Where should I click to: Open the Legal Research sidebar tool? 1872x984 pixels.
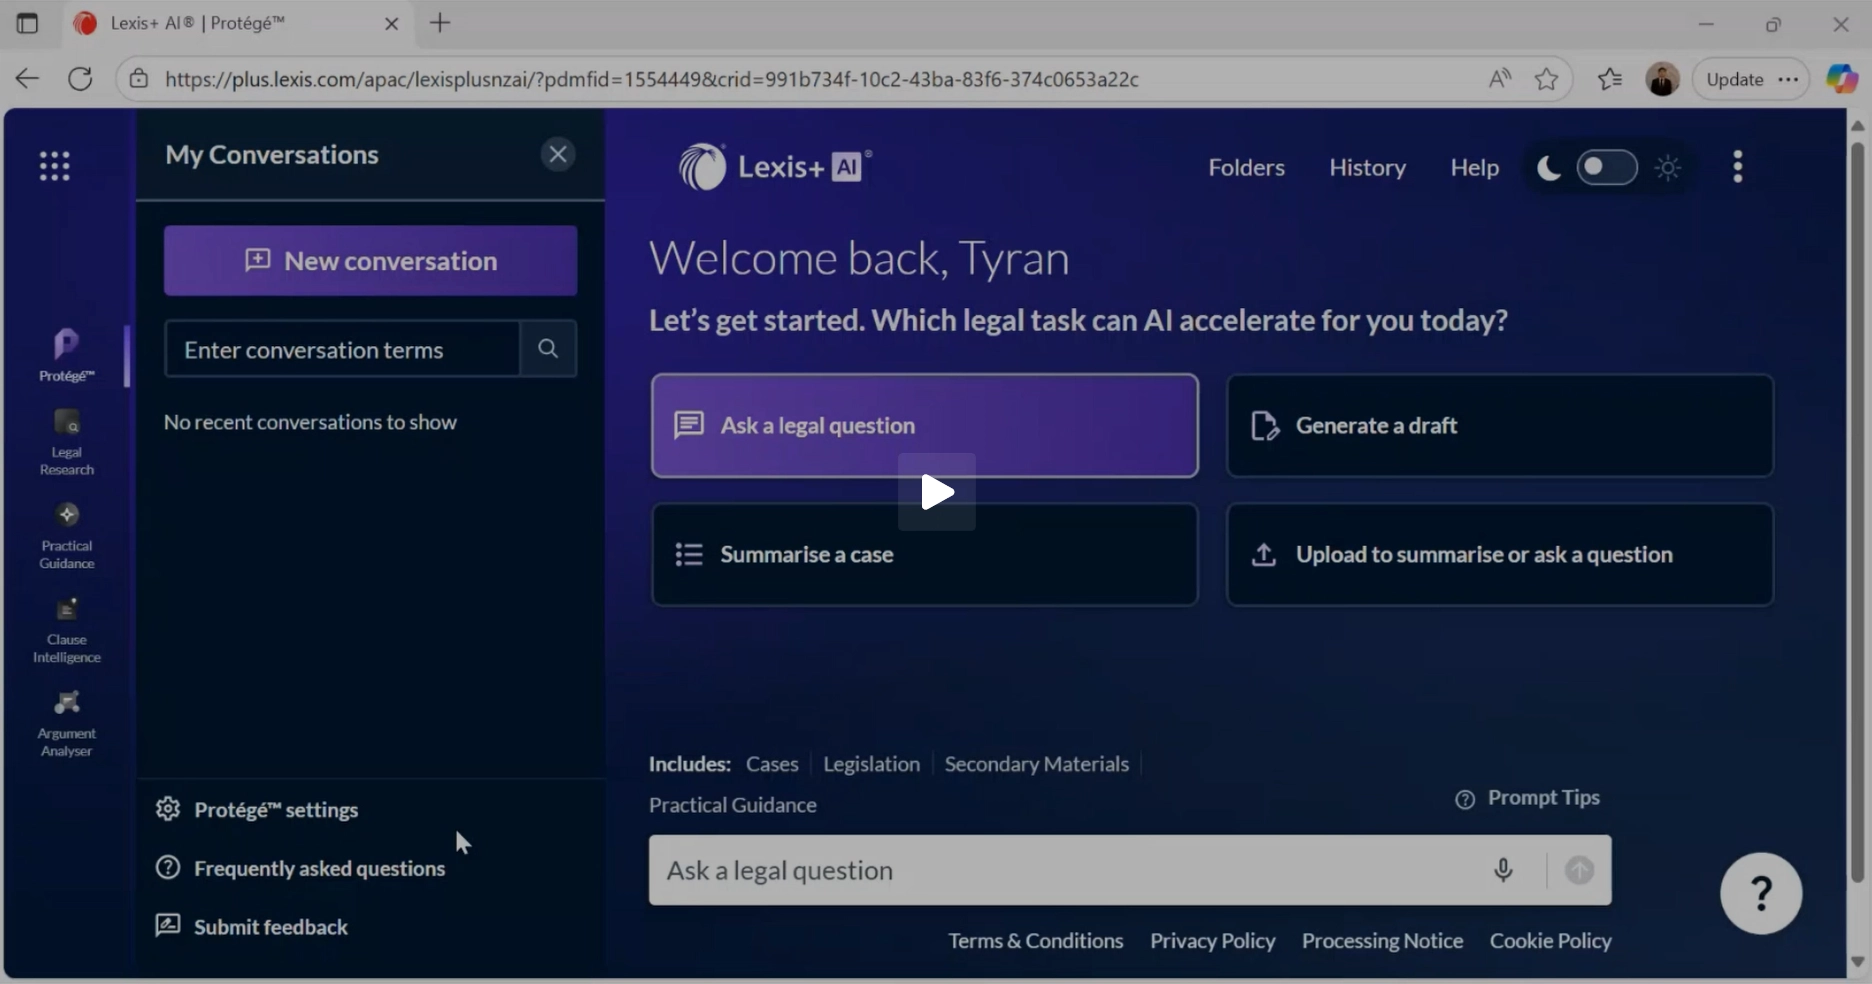coord(66,441)
